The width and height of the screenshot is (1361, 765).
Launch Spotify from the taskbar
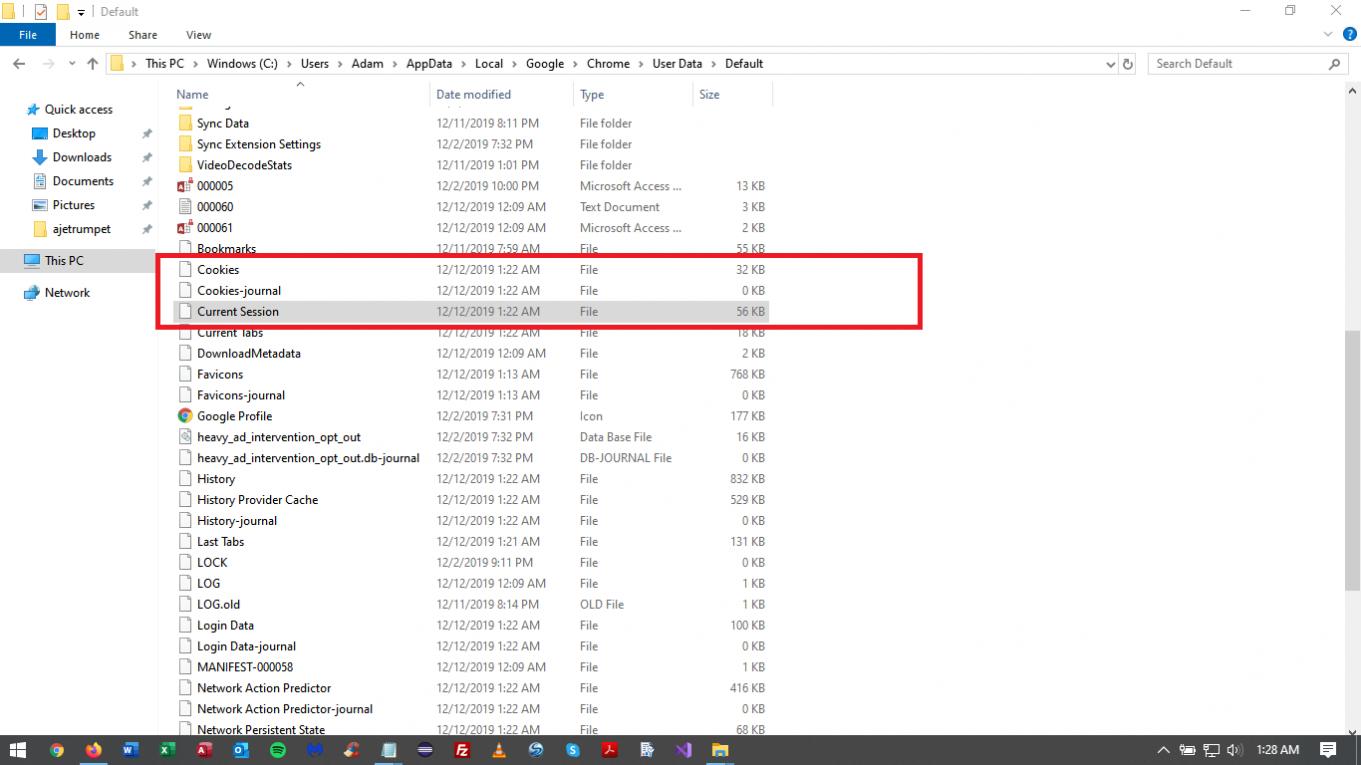[x=278, y=750]
